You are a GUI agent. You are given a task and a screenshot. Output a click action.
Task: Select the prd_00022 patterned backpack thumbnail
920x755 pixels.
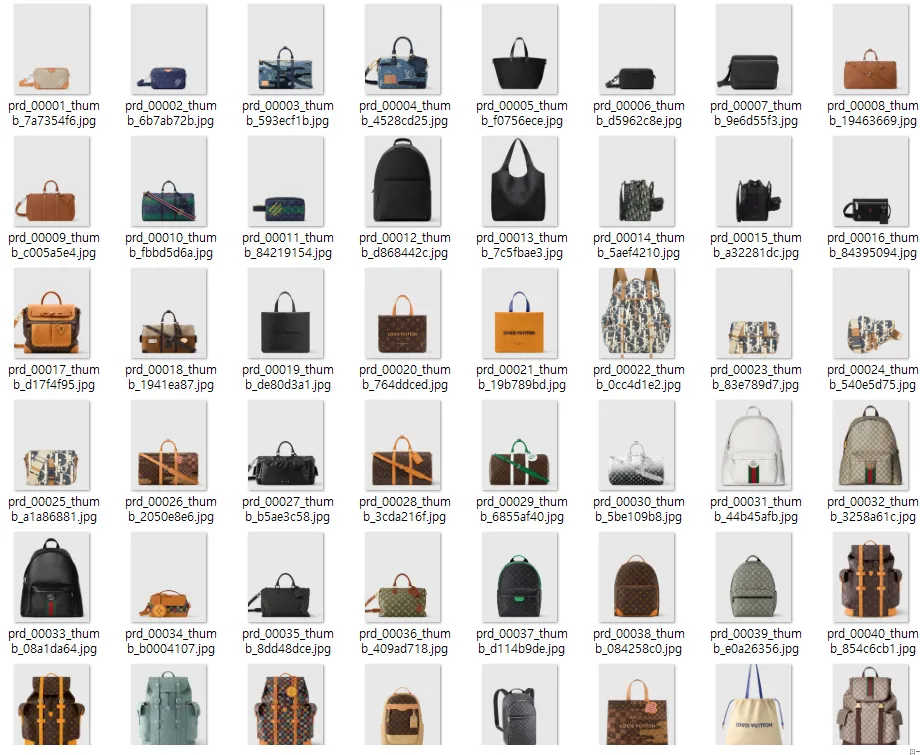[x=637, y=313]
